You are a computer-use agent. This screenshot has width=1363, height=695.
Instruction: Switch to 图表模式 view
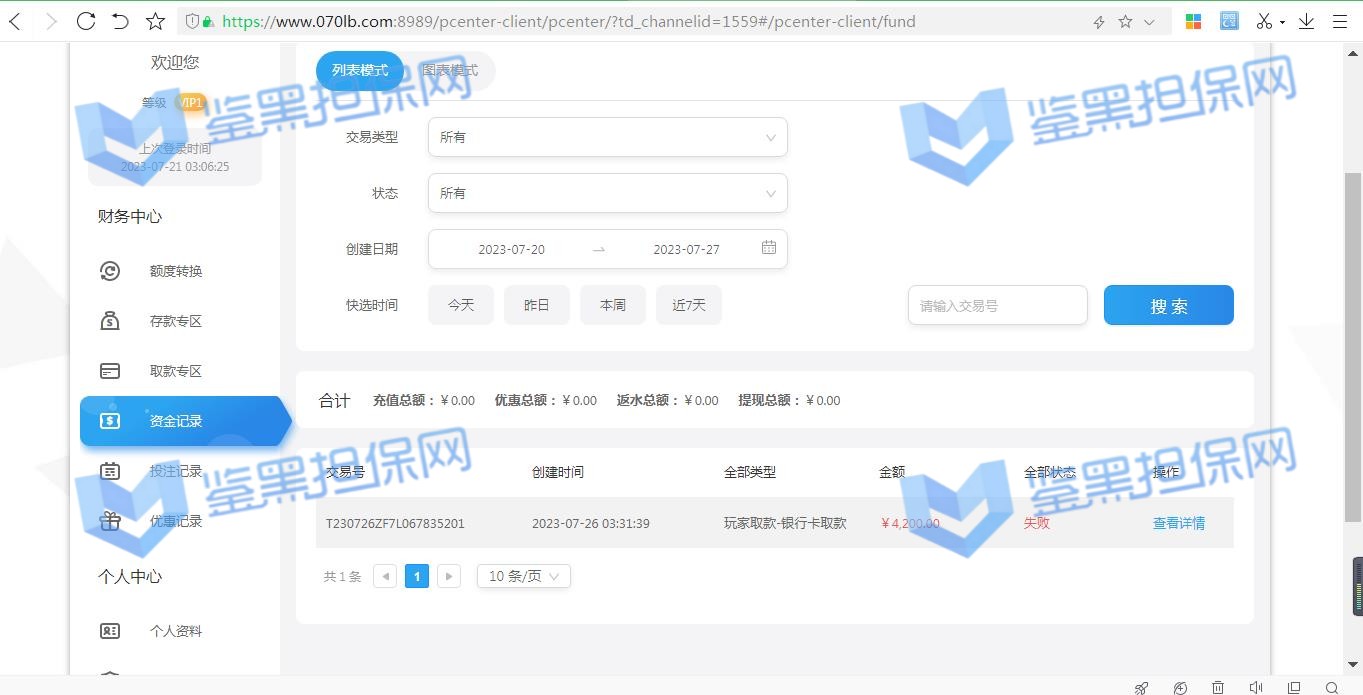point(450,71)
